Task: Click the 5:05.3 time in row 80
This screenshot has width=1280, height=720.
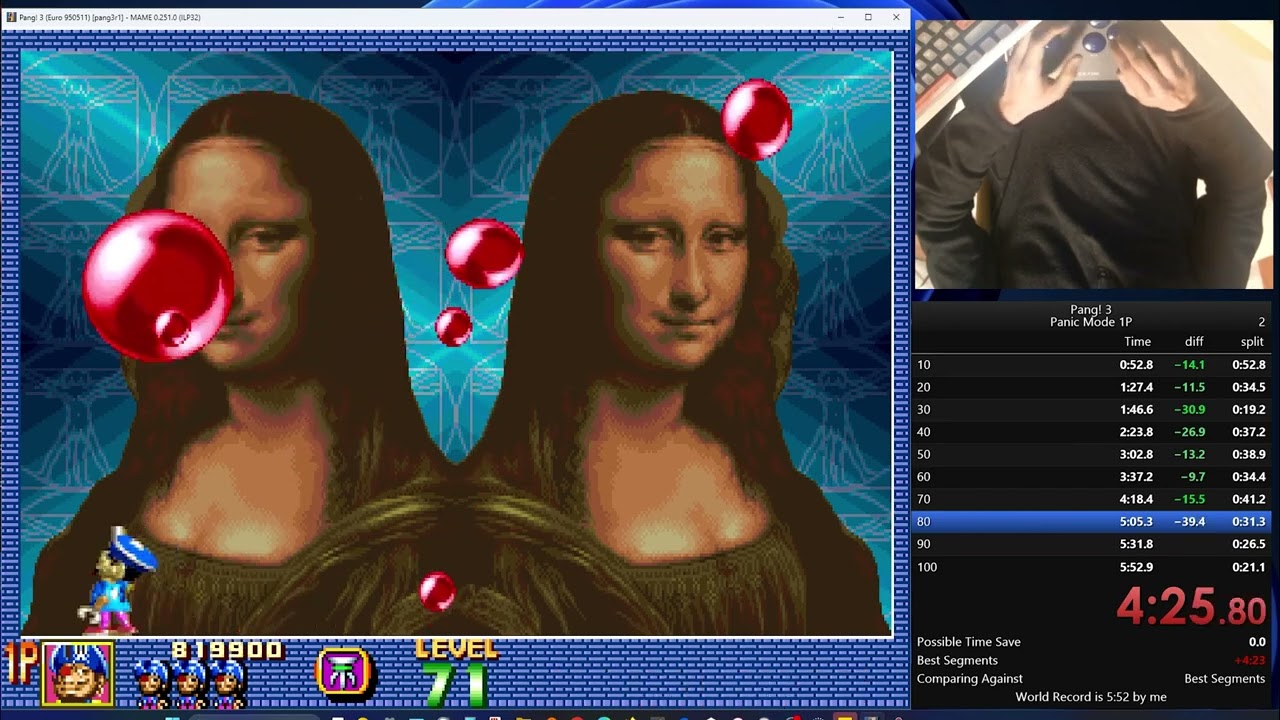Action: click(x=1136, y=522)
